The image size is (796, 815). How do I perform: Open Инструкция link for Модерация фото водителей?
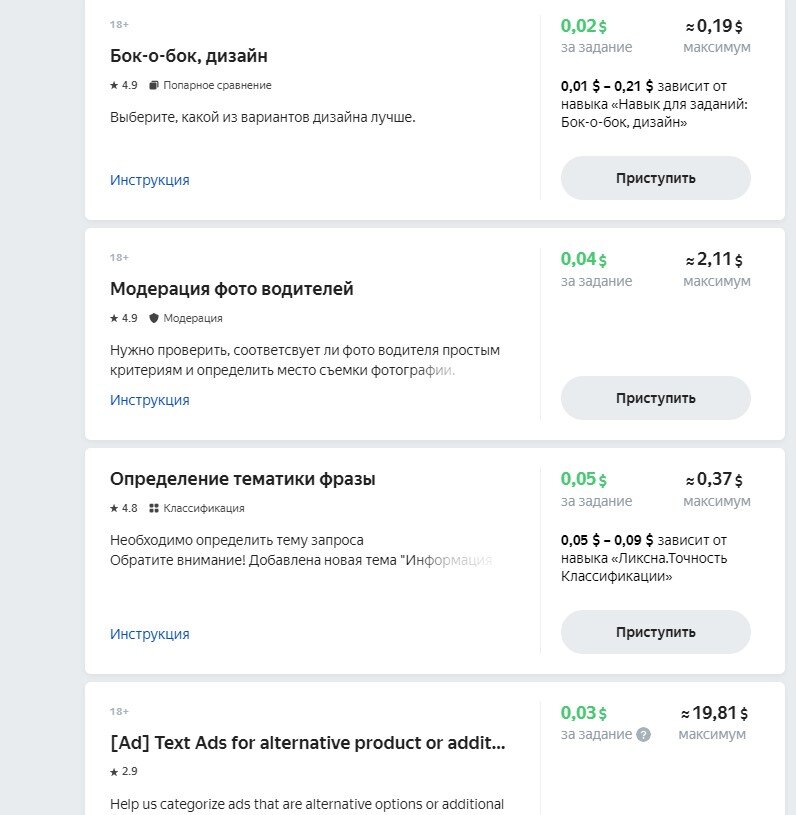point(149,400)
